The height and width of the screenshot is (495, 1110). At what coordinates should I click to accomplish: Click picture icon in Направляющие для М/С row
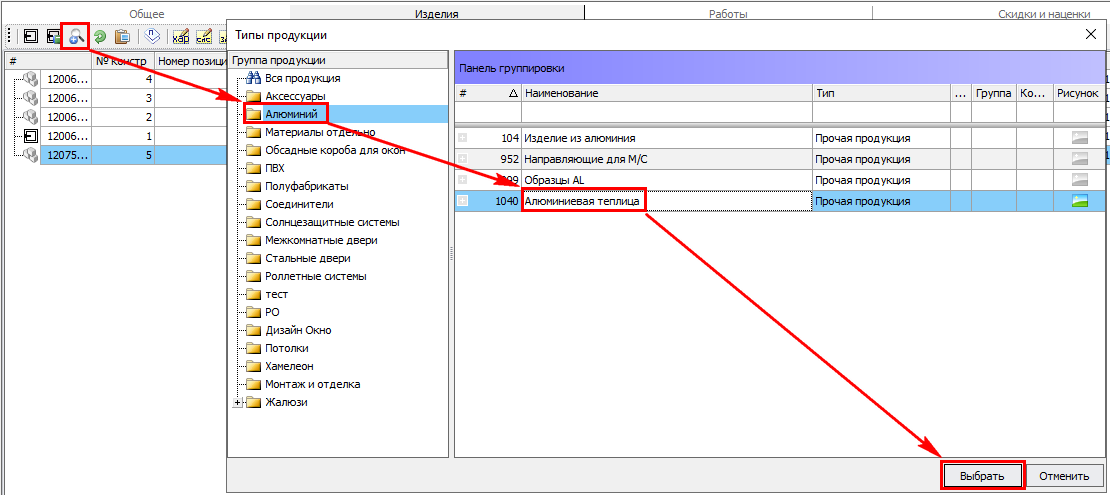coord(1079,159)
